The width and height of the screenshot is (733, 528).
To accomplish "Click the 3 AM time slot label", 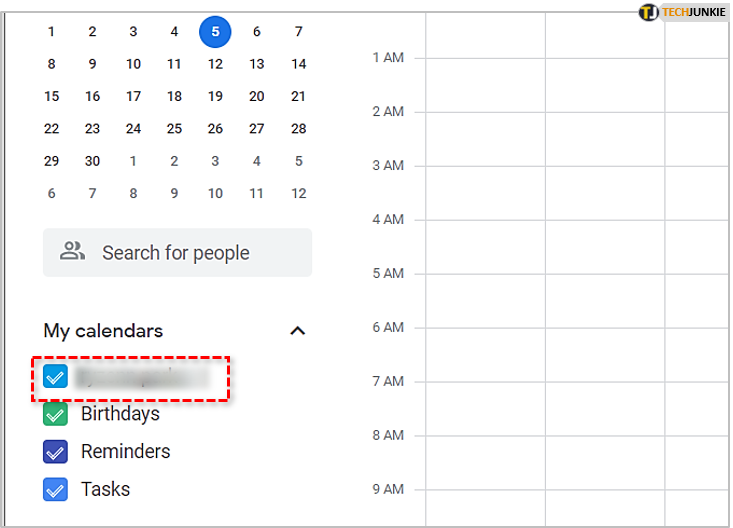I will click(388, 166).
